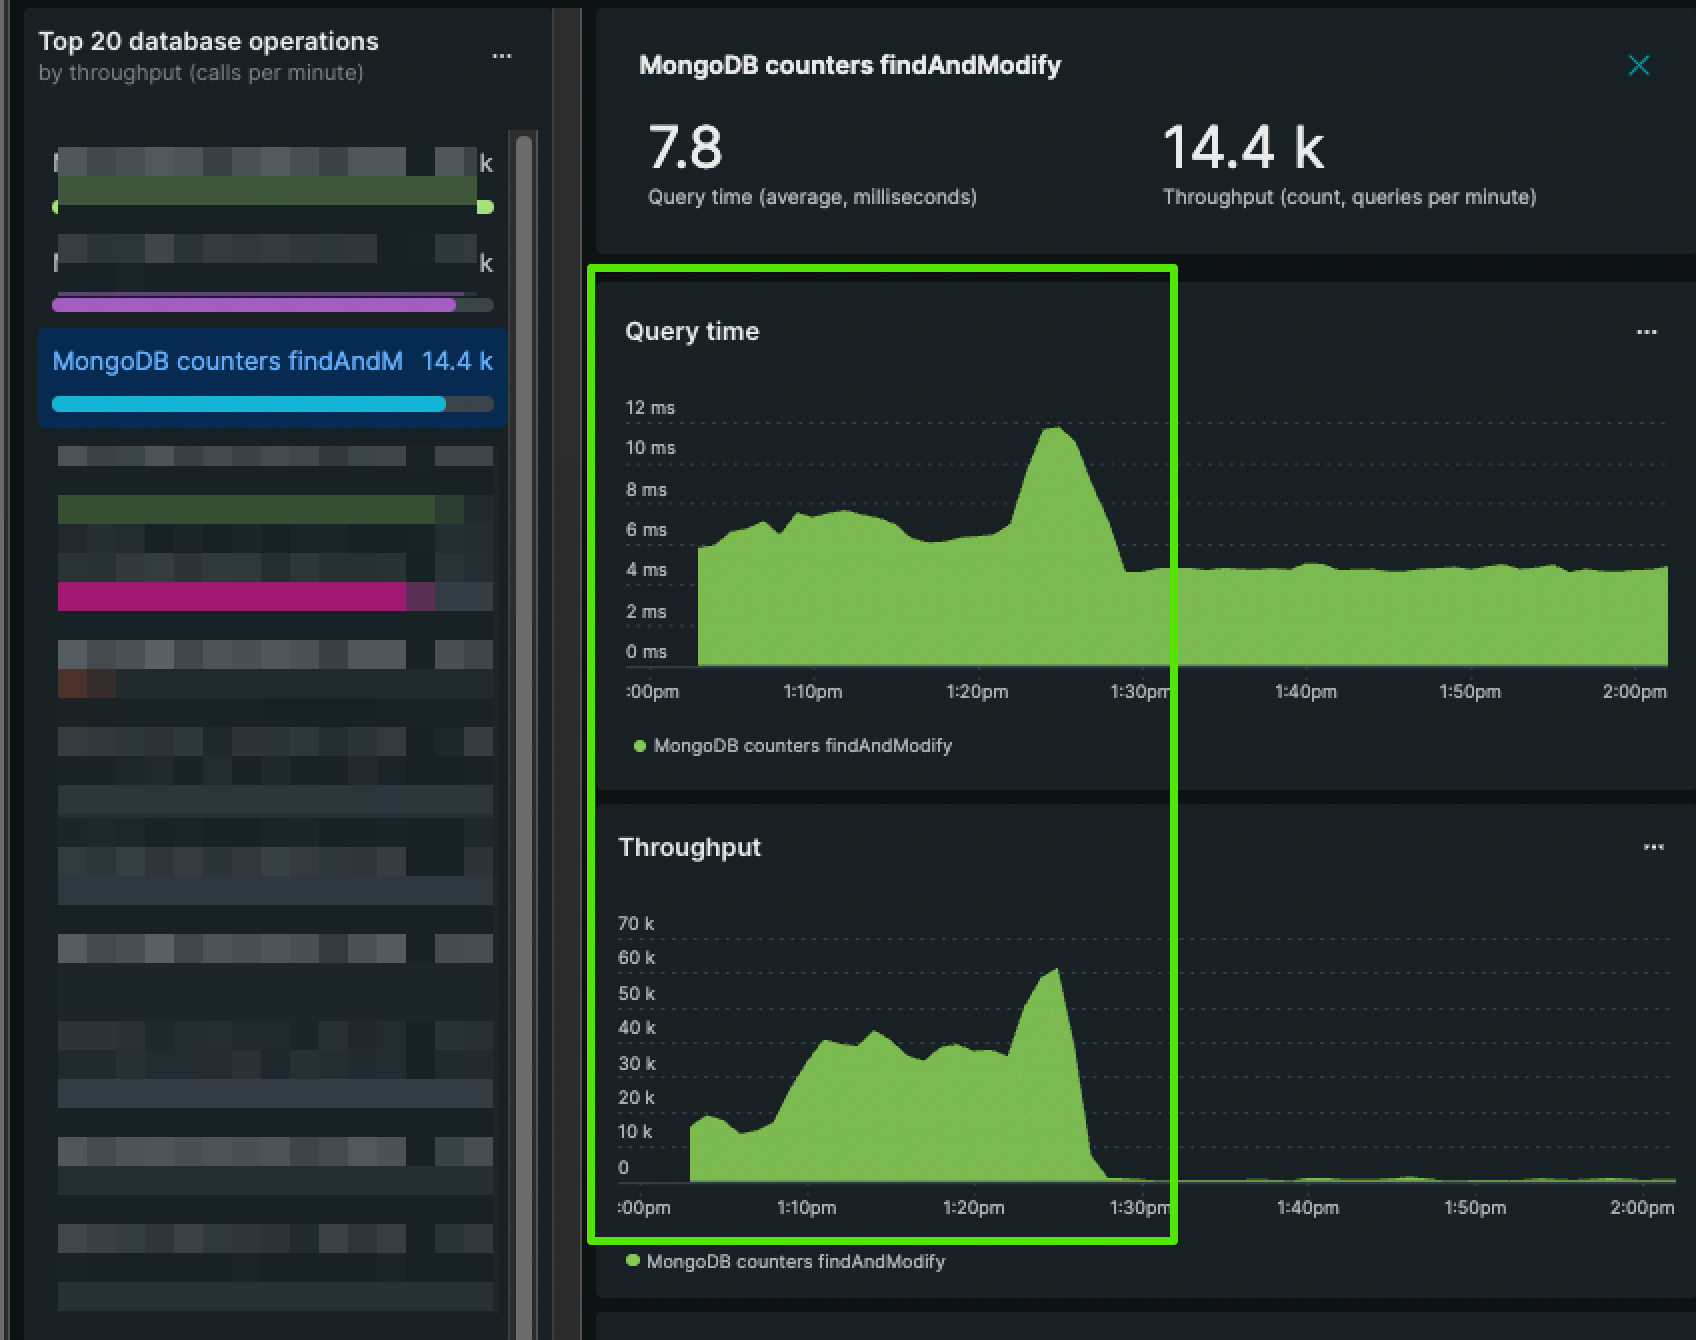Click the 14.4 k value in the selected list row
This screenshot has height=1340, width=1696.
(x=457, y=361)
